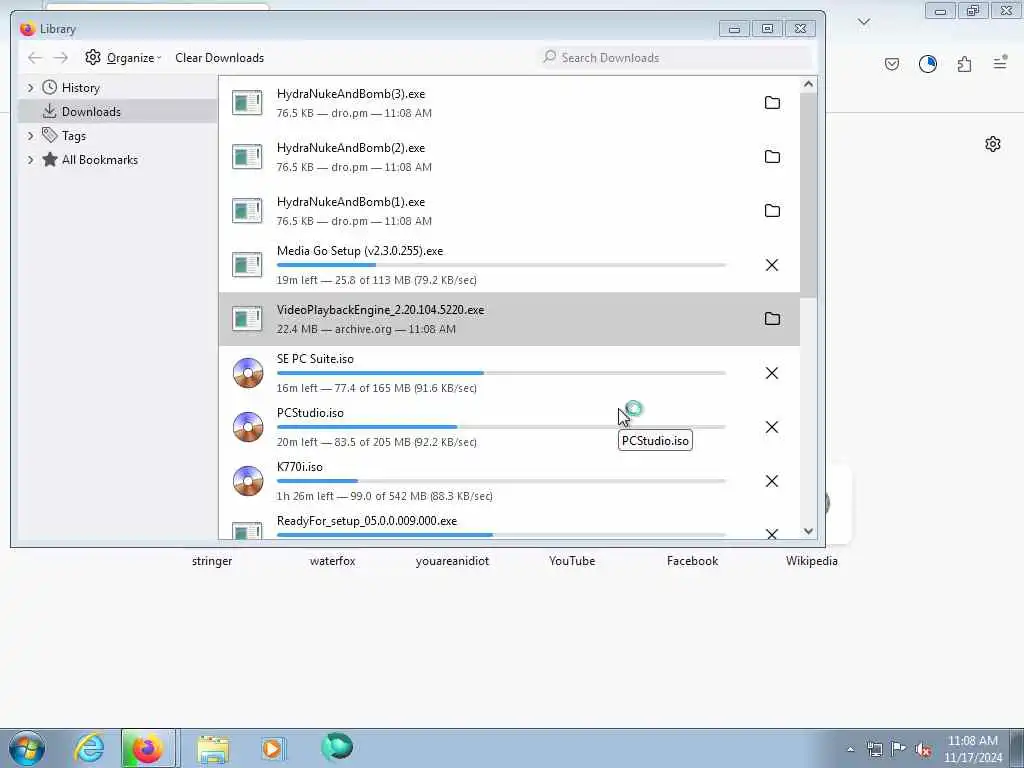The image size is (1024, 768).
Task: Open containing folder for HydraNukeAndBomb(2).exe
Action: click(772, 157)
